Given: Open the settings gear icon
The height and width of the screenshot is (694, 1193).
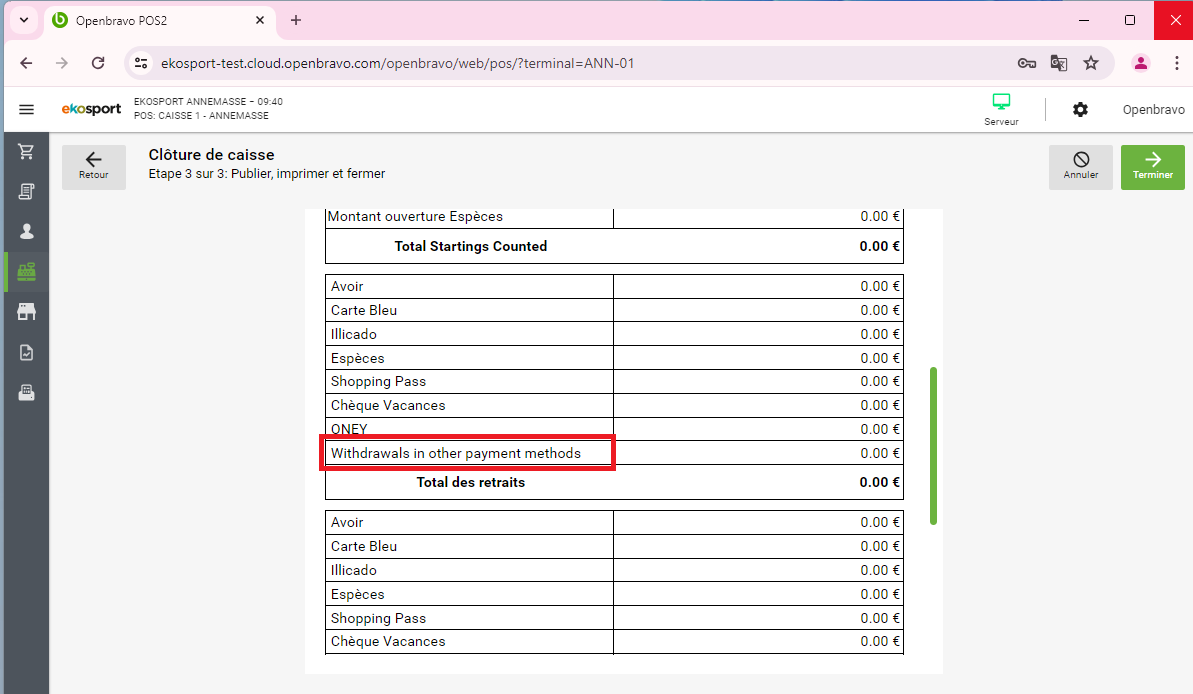Looking at the screenshot, I should pos(1080,110).
